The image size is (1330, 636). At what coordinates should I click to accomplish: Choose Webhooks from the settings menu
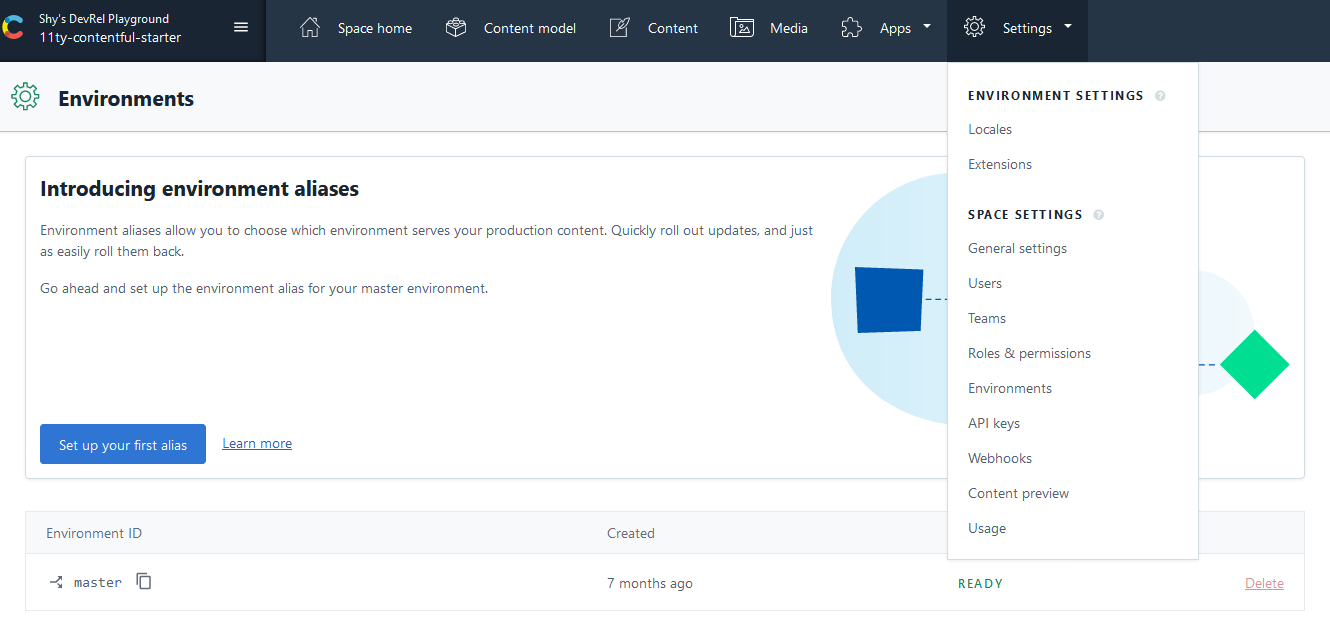[x=1000, y=459]
